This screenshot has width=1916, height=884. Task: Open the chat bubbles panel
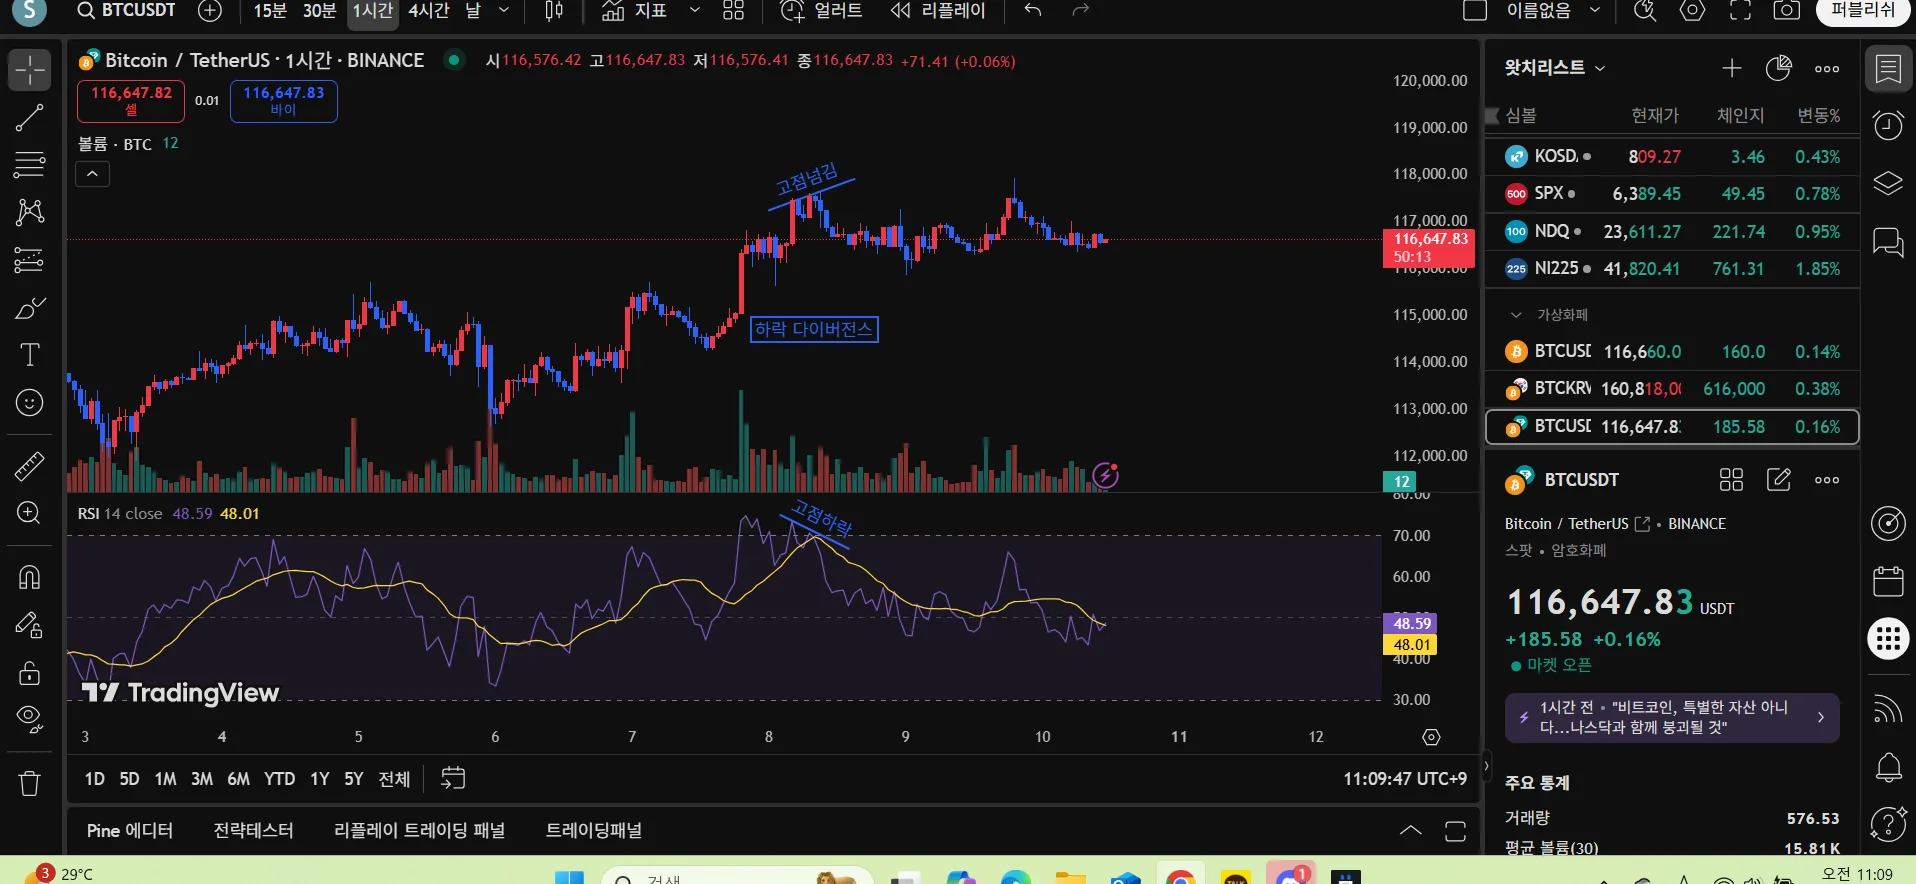1888,243
